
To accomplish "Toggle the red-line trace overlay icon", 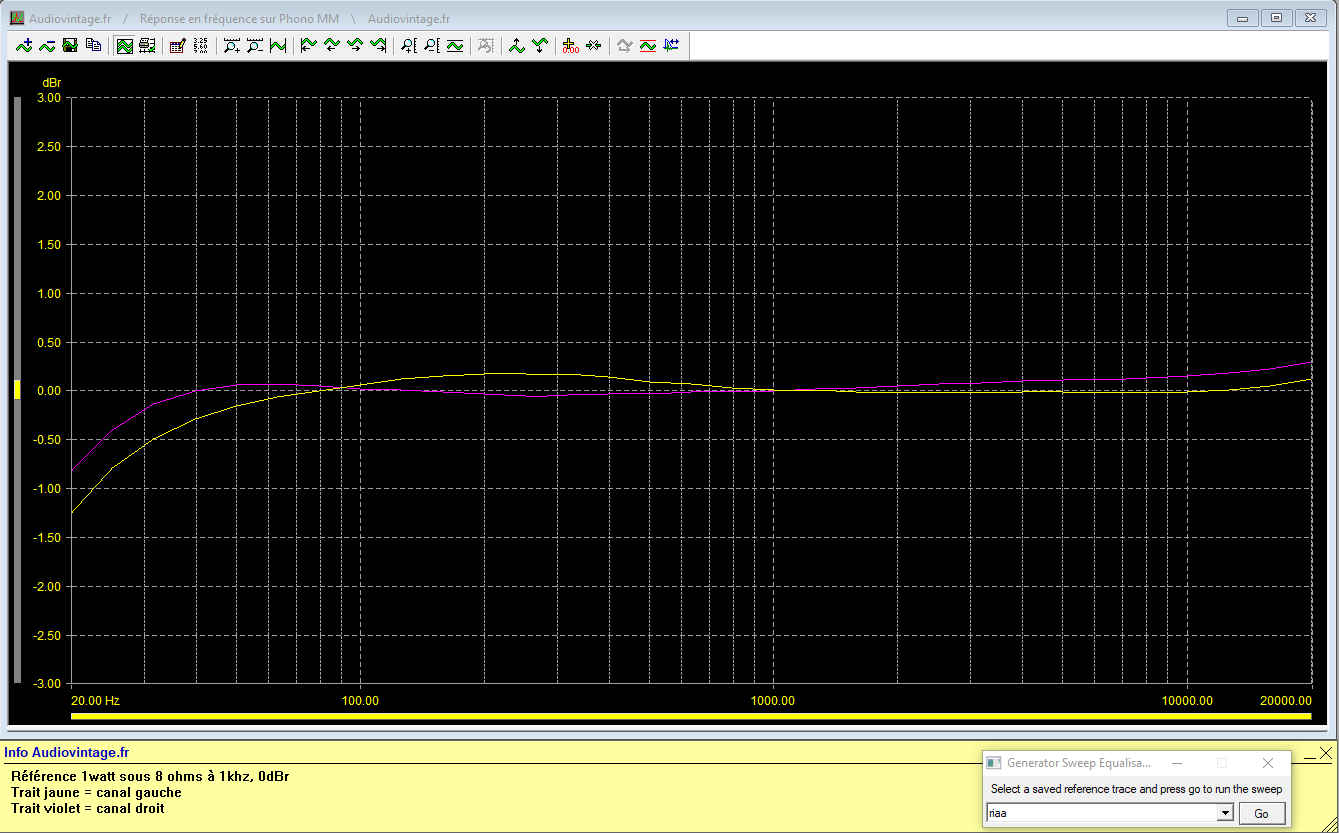I will (x=647, y=45).
